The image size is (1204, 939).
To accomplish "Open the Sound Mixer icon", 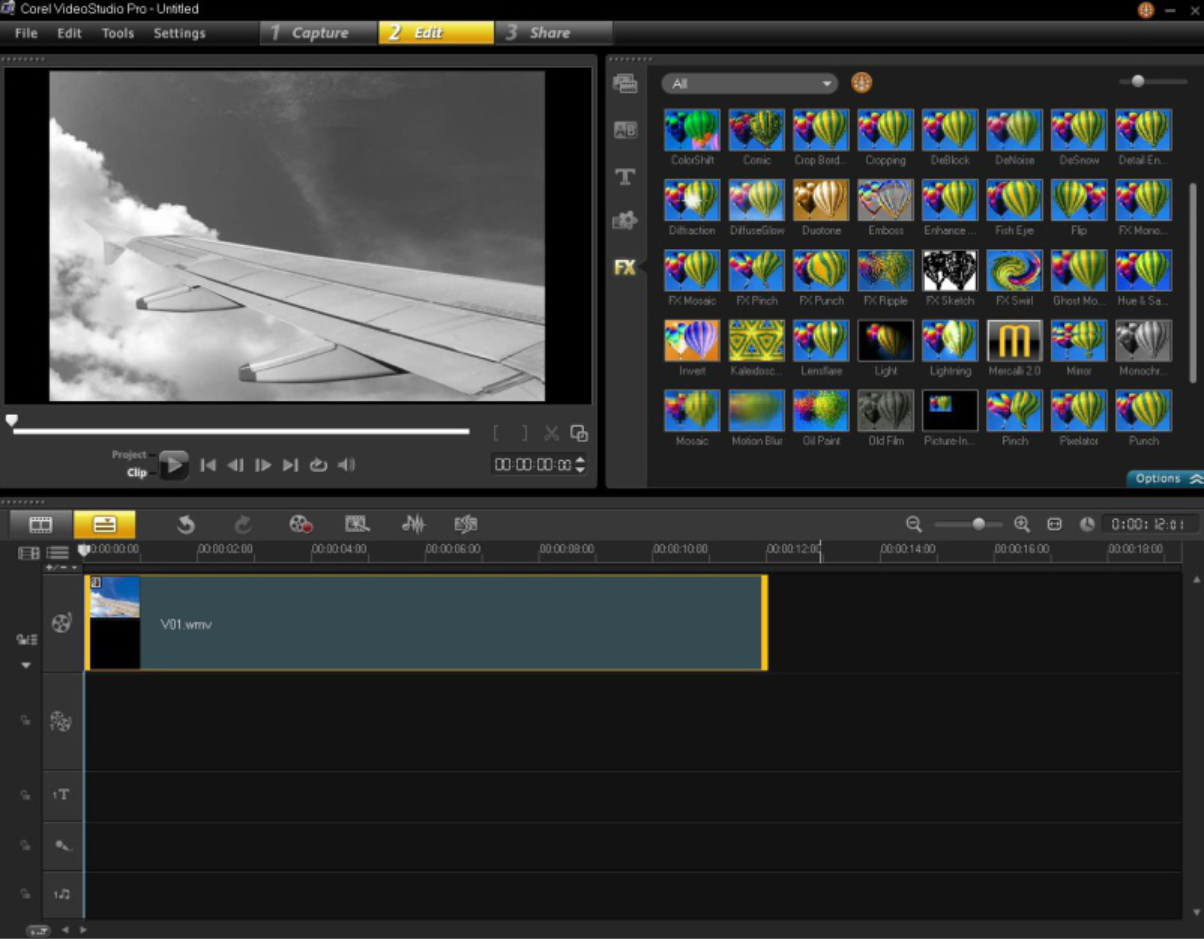I will coord(413,524).
